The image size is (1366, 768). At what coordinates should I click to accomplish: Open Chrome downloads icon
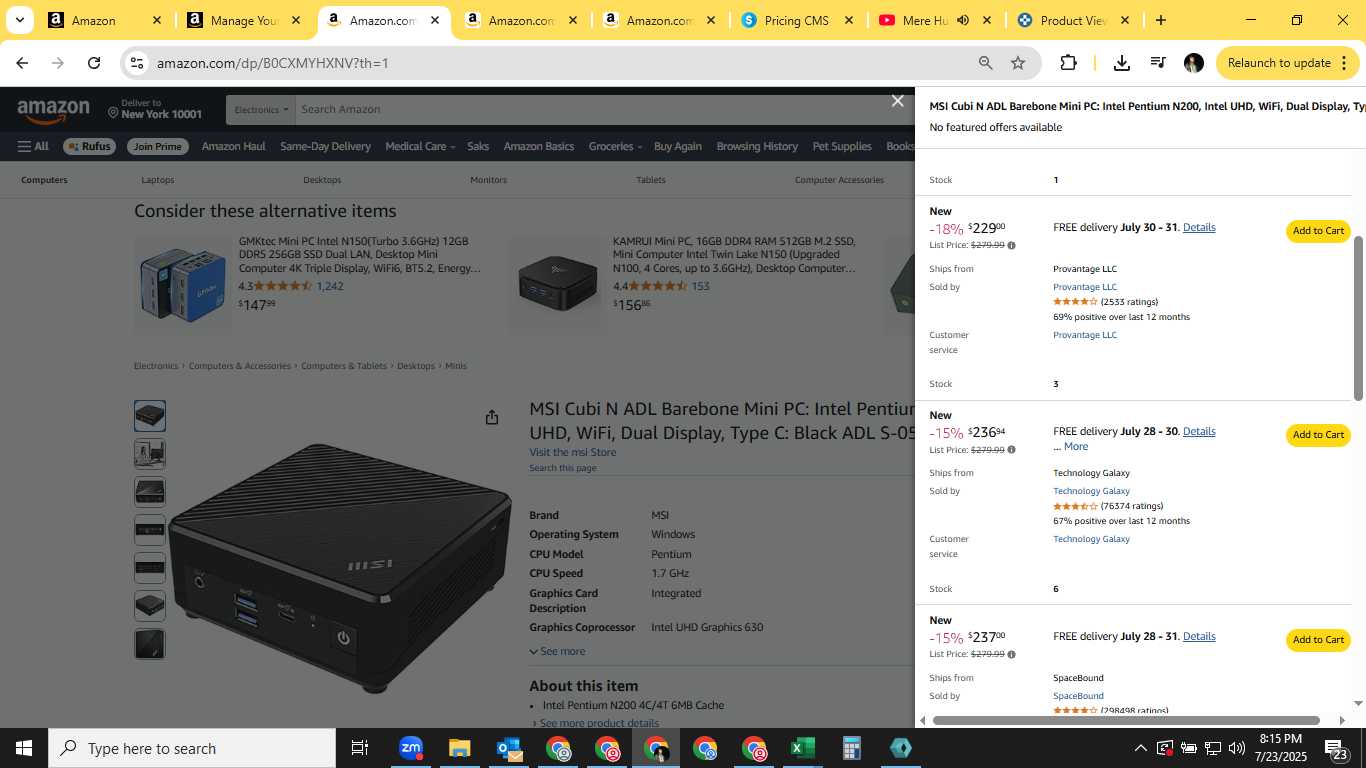pyautogui.click(x=1122, y=63)
